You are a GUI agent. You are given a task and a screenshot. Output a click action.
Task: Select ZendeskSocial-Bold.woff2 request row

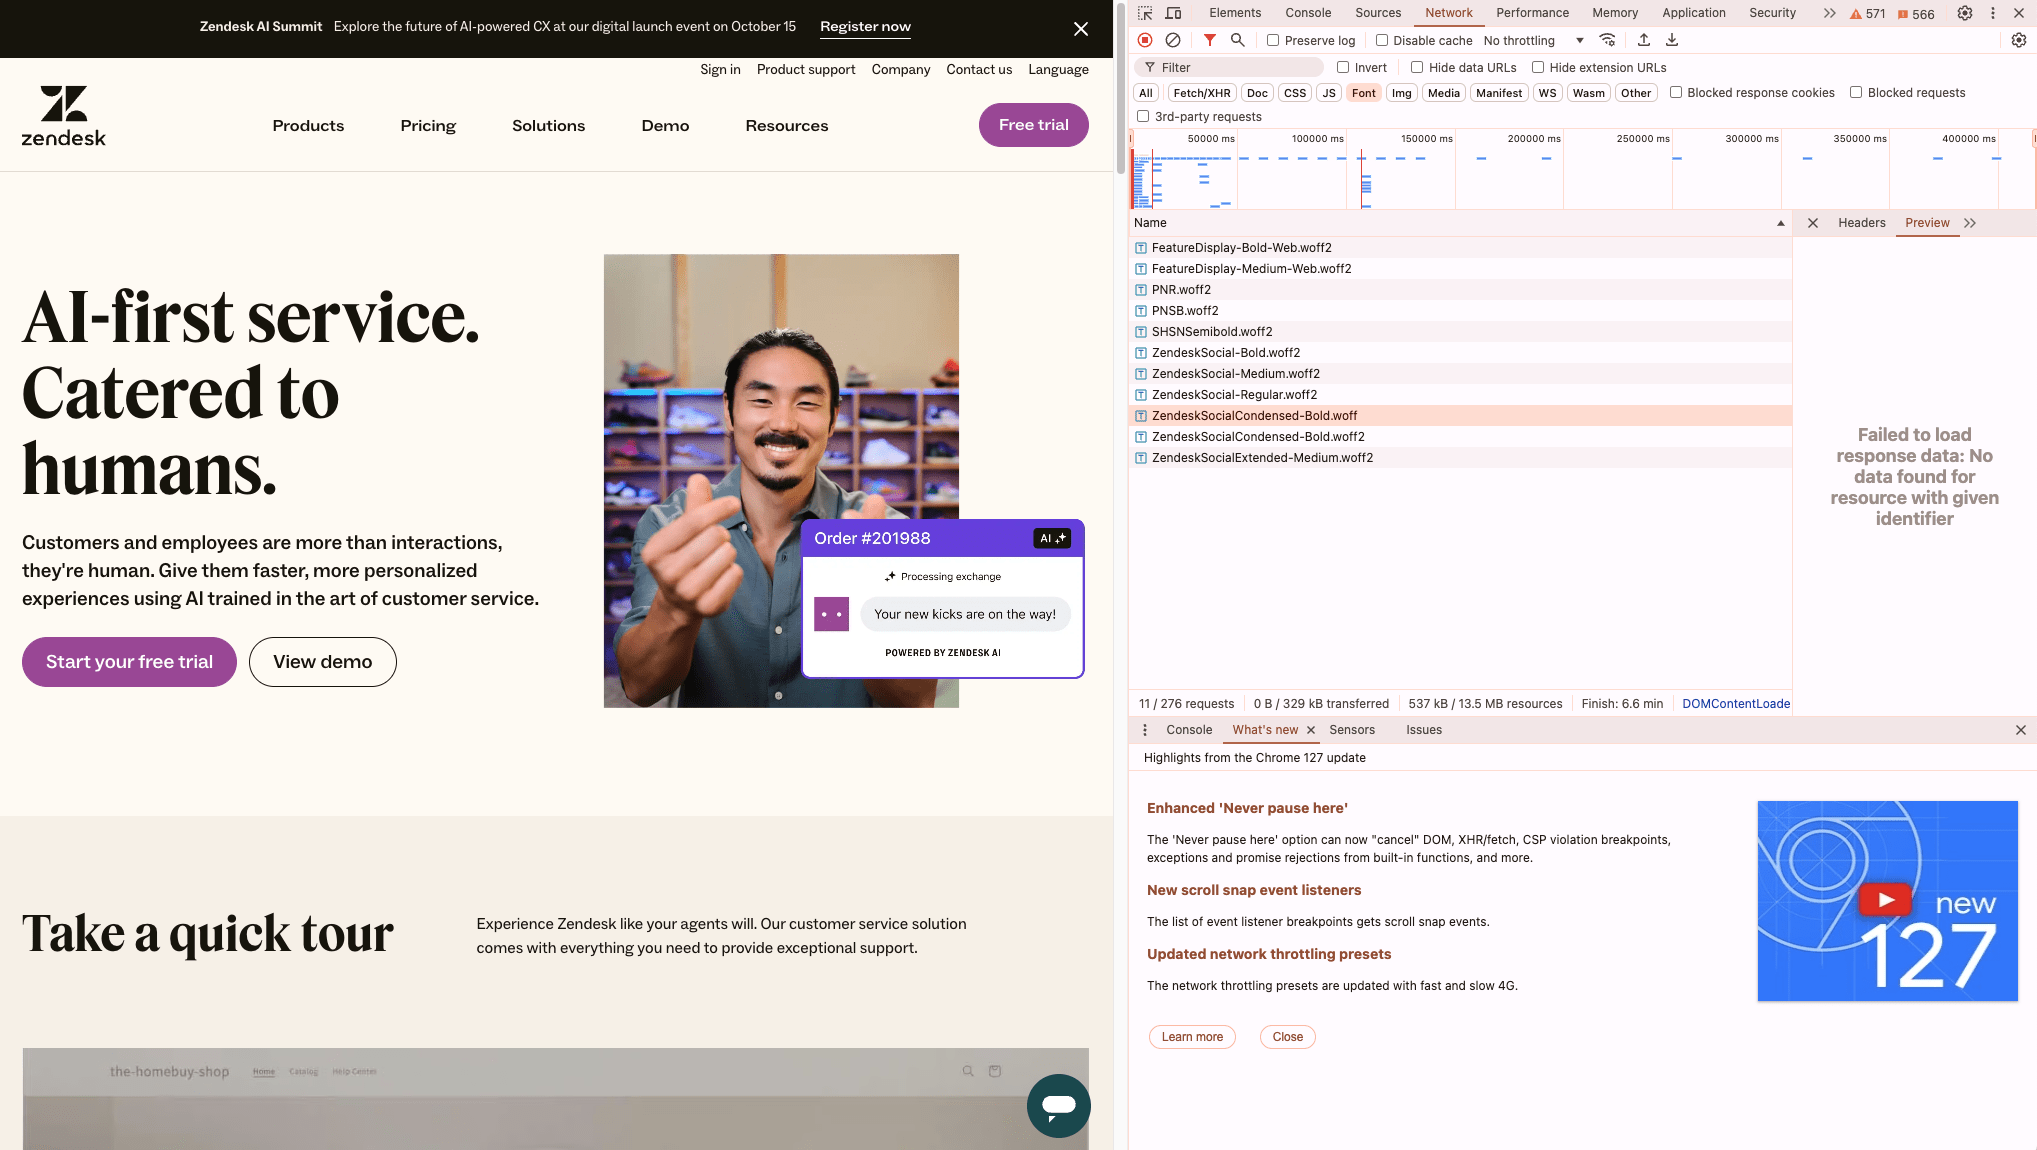[x=1226, y=353]
